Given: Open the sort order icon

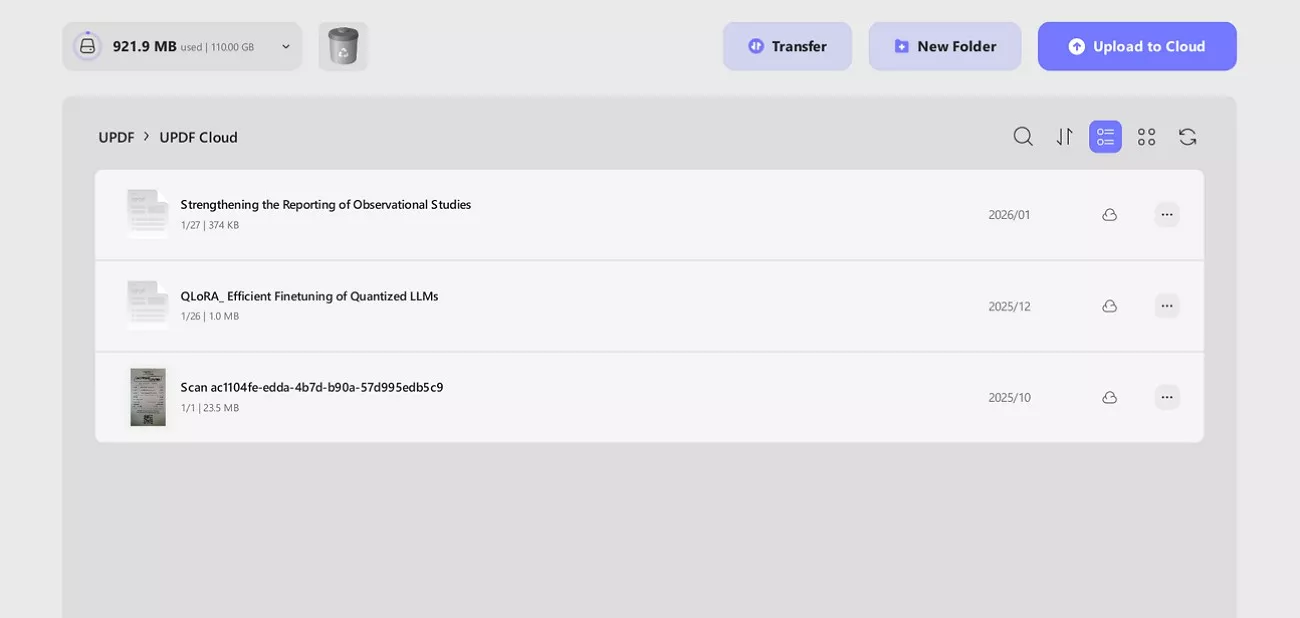Looking at the screenshot, I should coord(1064,137).
